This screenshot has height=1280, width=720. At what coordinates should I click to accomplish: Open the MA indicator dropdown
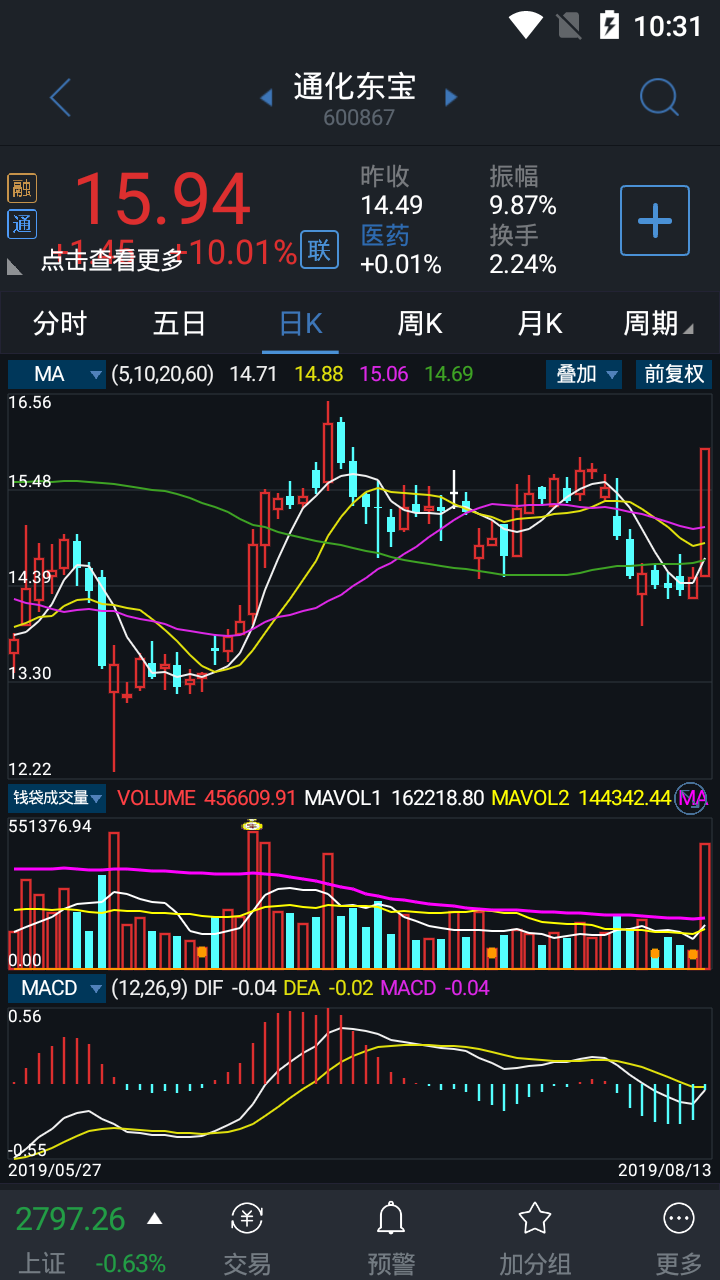57,374
